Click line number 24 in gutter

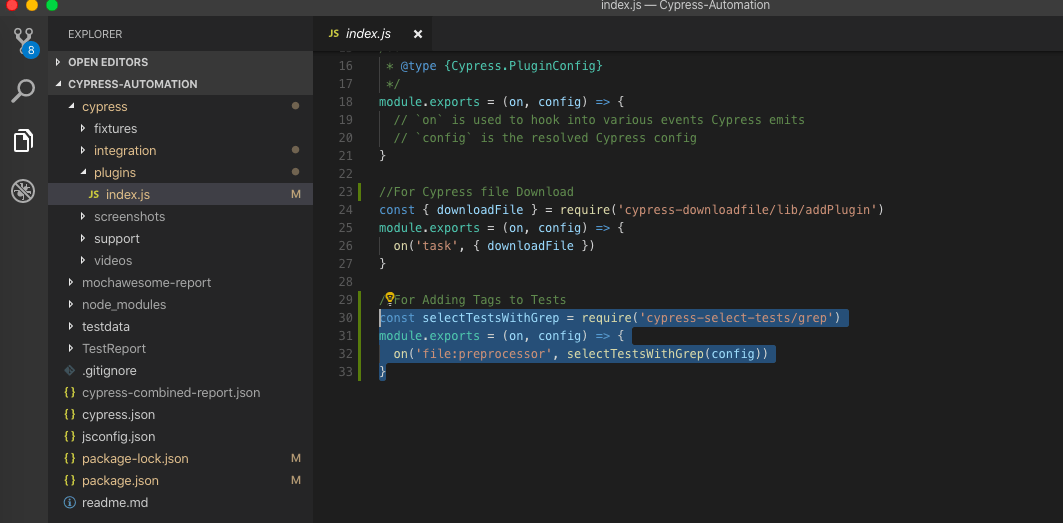point(345,210)
